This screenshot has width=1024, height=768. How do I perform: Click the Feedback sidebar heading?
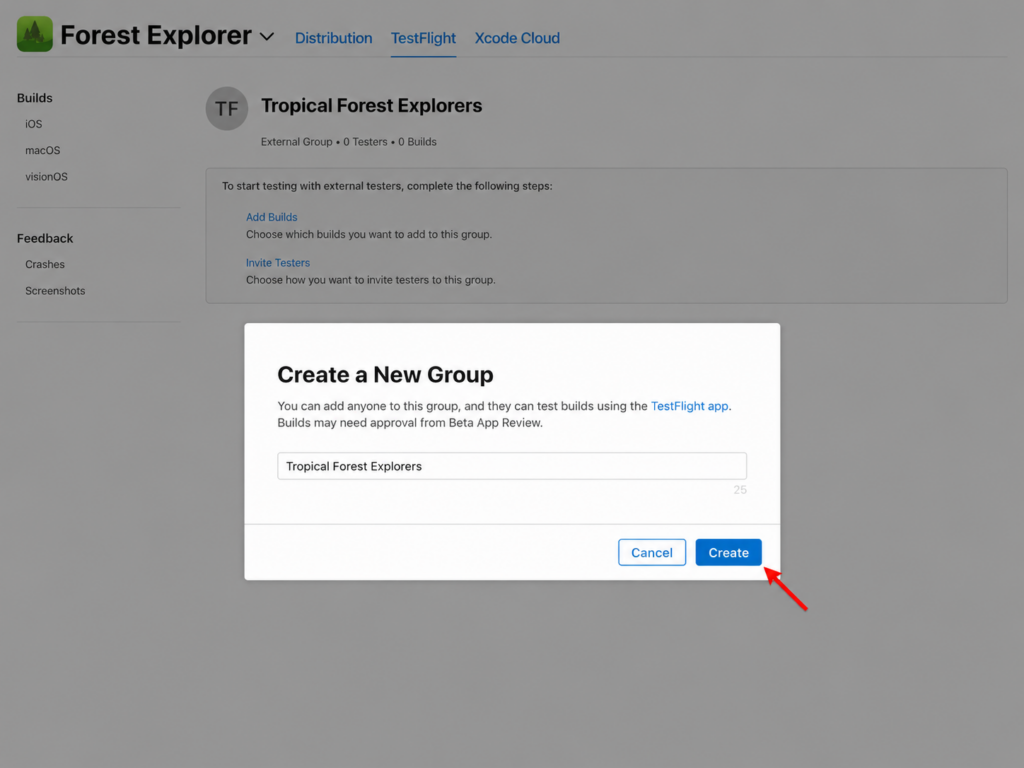click(x=45, y=238)
